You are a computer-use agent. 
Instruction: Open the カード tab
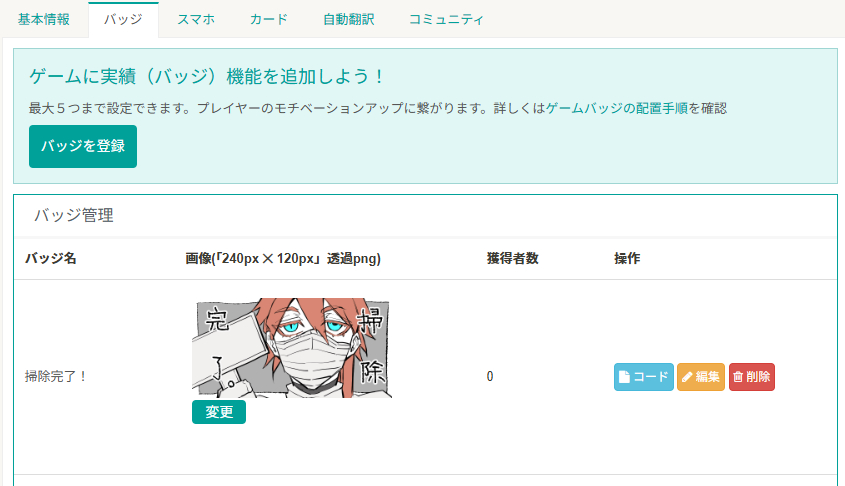(268, 19)
